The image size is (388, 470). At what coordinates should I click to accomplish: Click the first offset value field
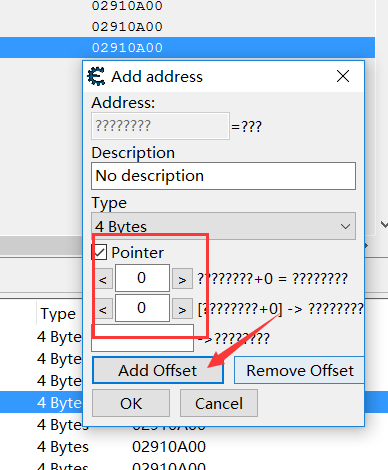pyautogui.click(x=142, y=278)
